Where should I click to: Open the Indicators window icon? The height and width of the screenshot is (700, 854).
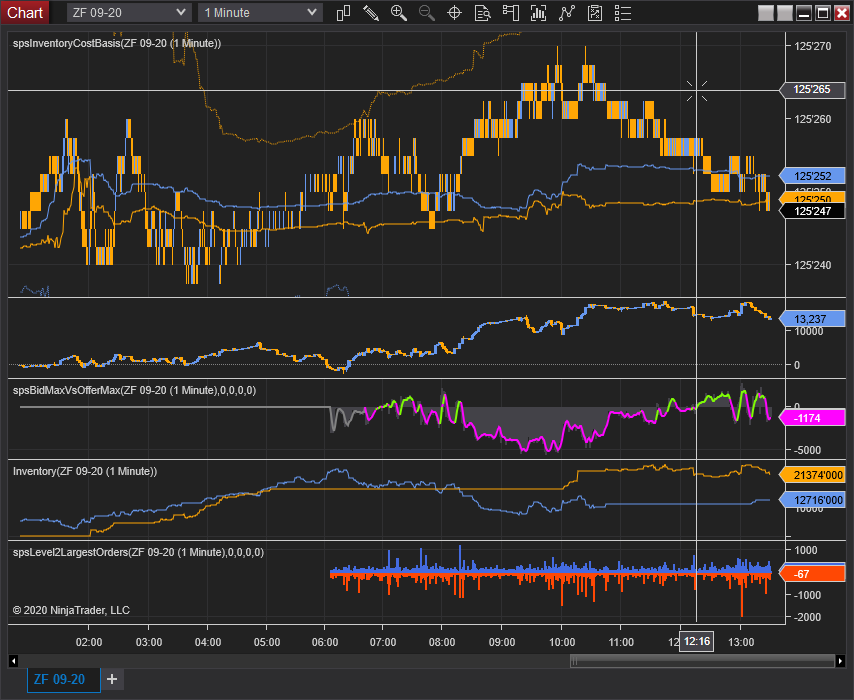pos(539,13)
